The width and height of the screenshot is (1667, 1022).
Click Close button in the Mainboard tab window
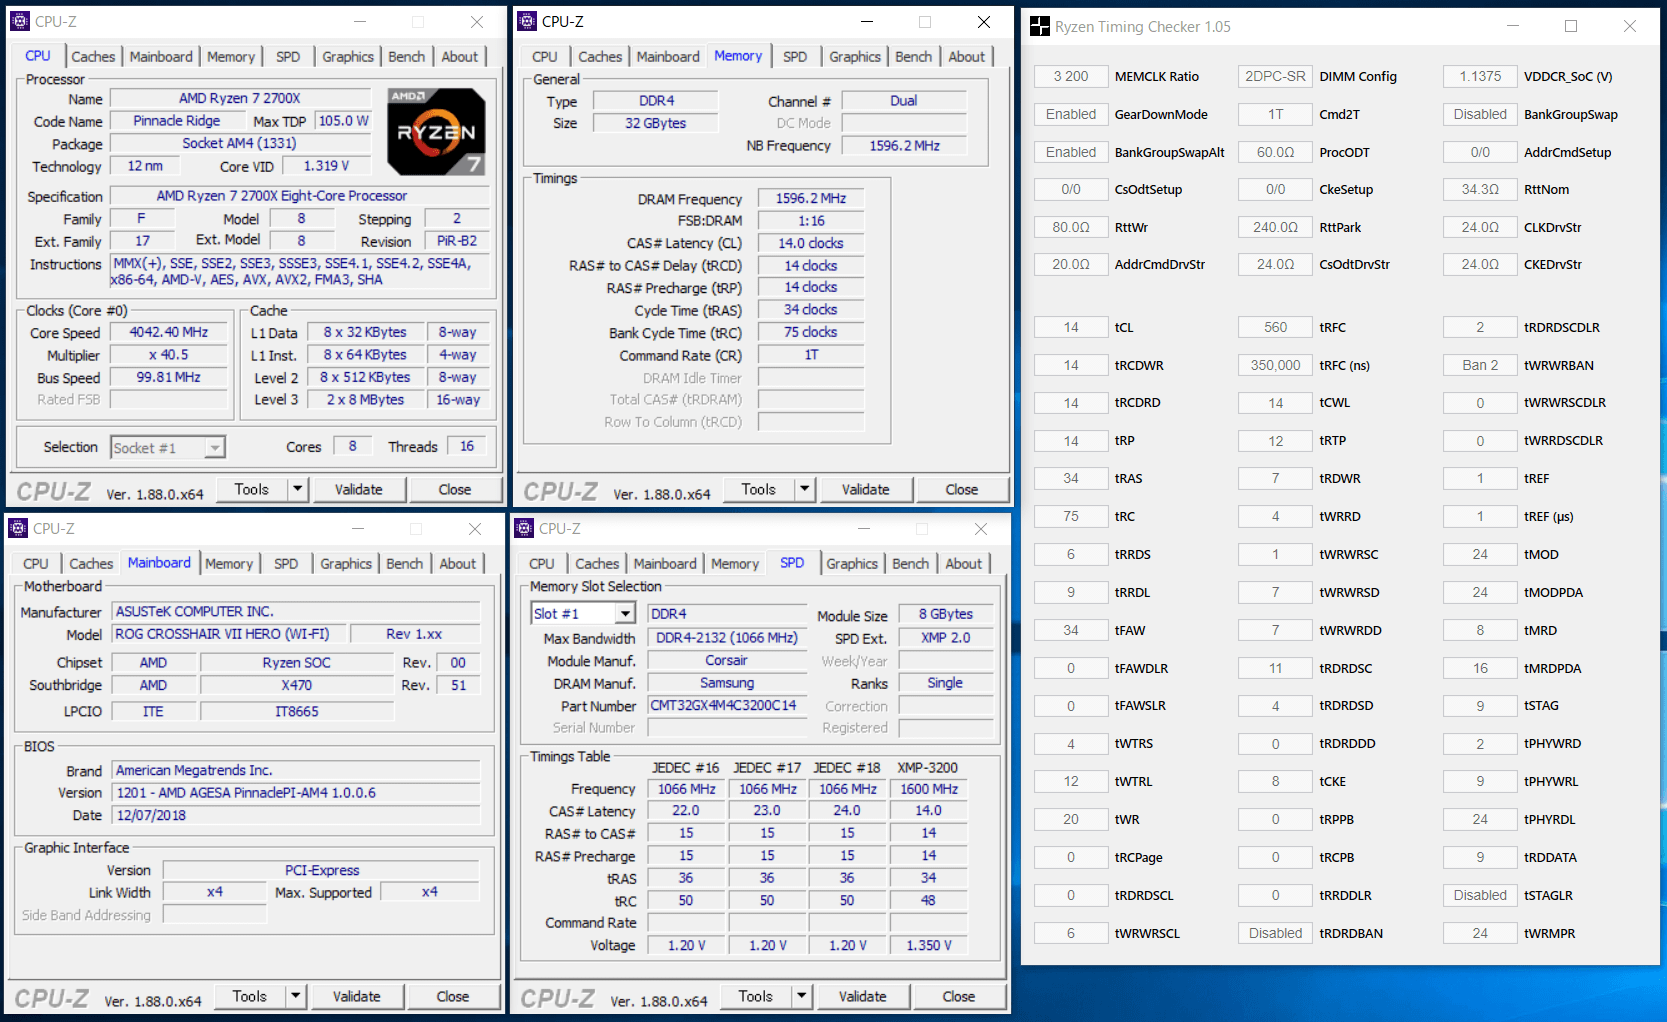452,996
